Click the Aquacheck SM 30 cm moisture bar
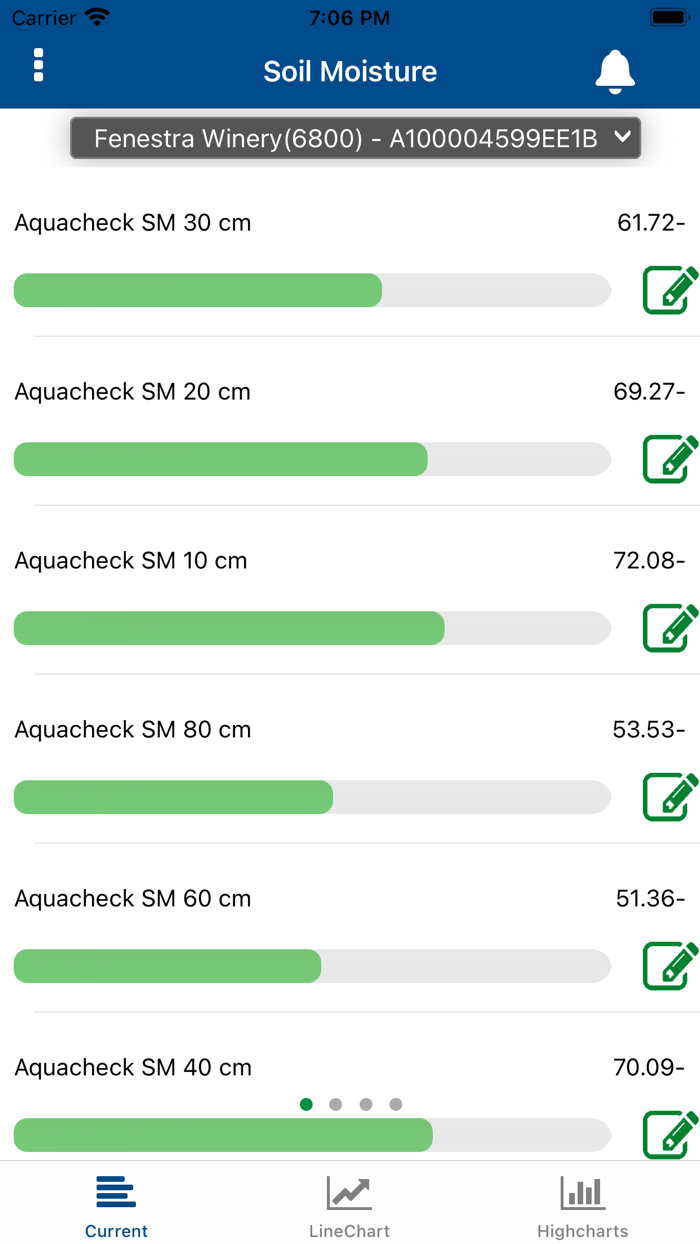This screenshot has height=1244, width=700. coord(312,290)
